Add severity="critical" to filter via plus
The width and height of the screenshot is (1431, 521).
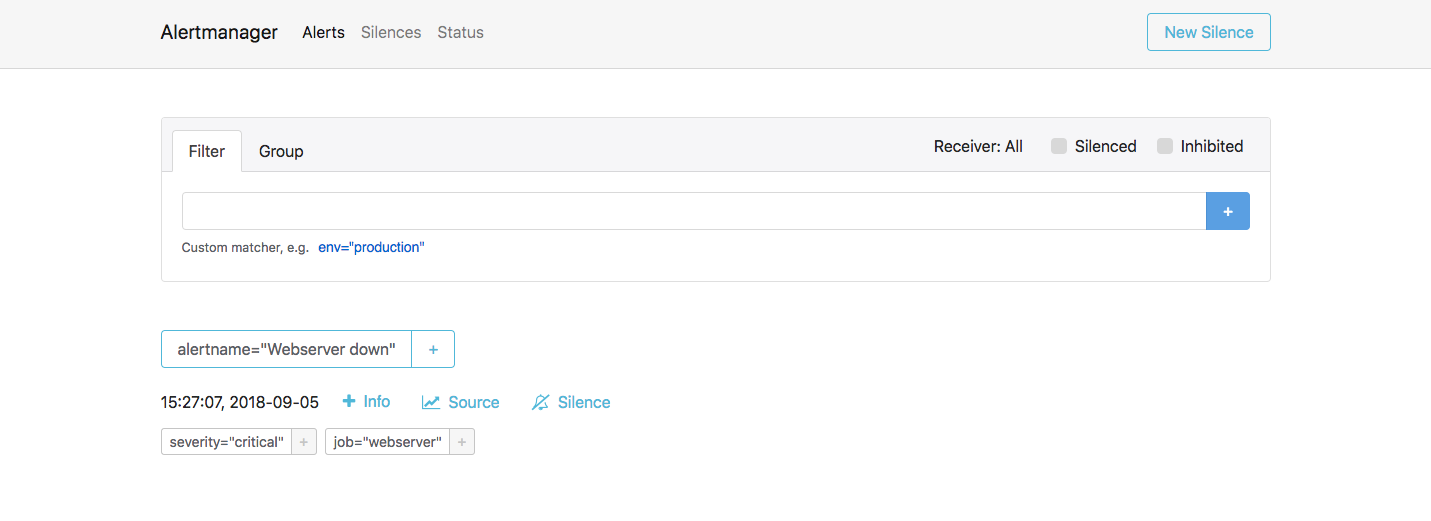pyautogui.click(x=304, y=442)
